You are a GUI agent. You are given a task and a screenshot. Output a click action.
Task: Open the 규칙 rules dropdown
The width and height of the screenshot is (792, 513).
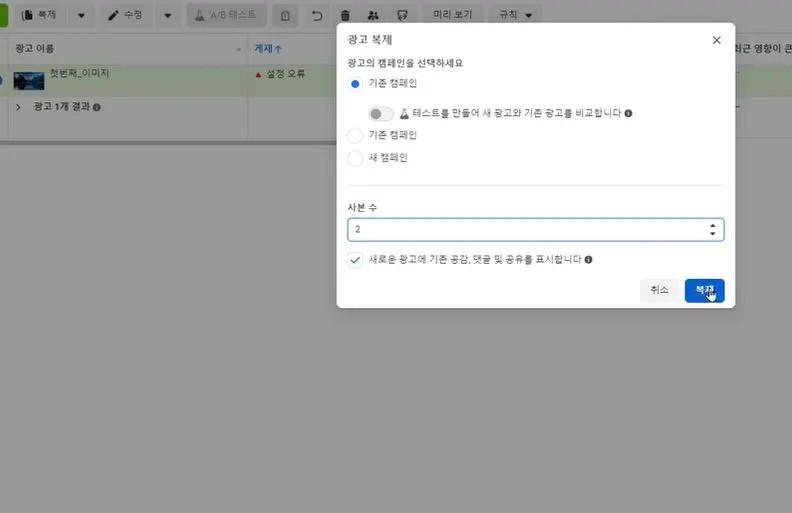(516, 15)
